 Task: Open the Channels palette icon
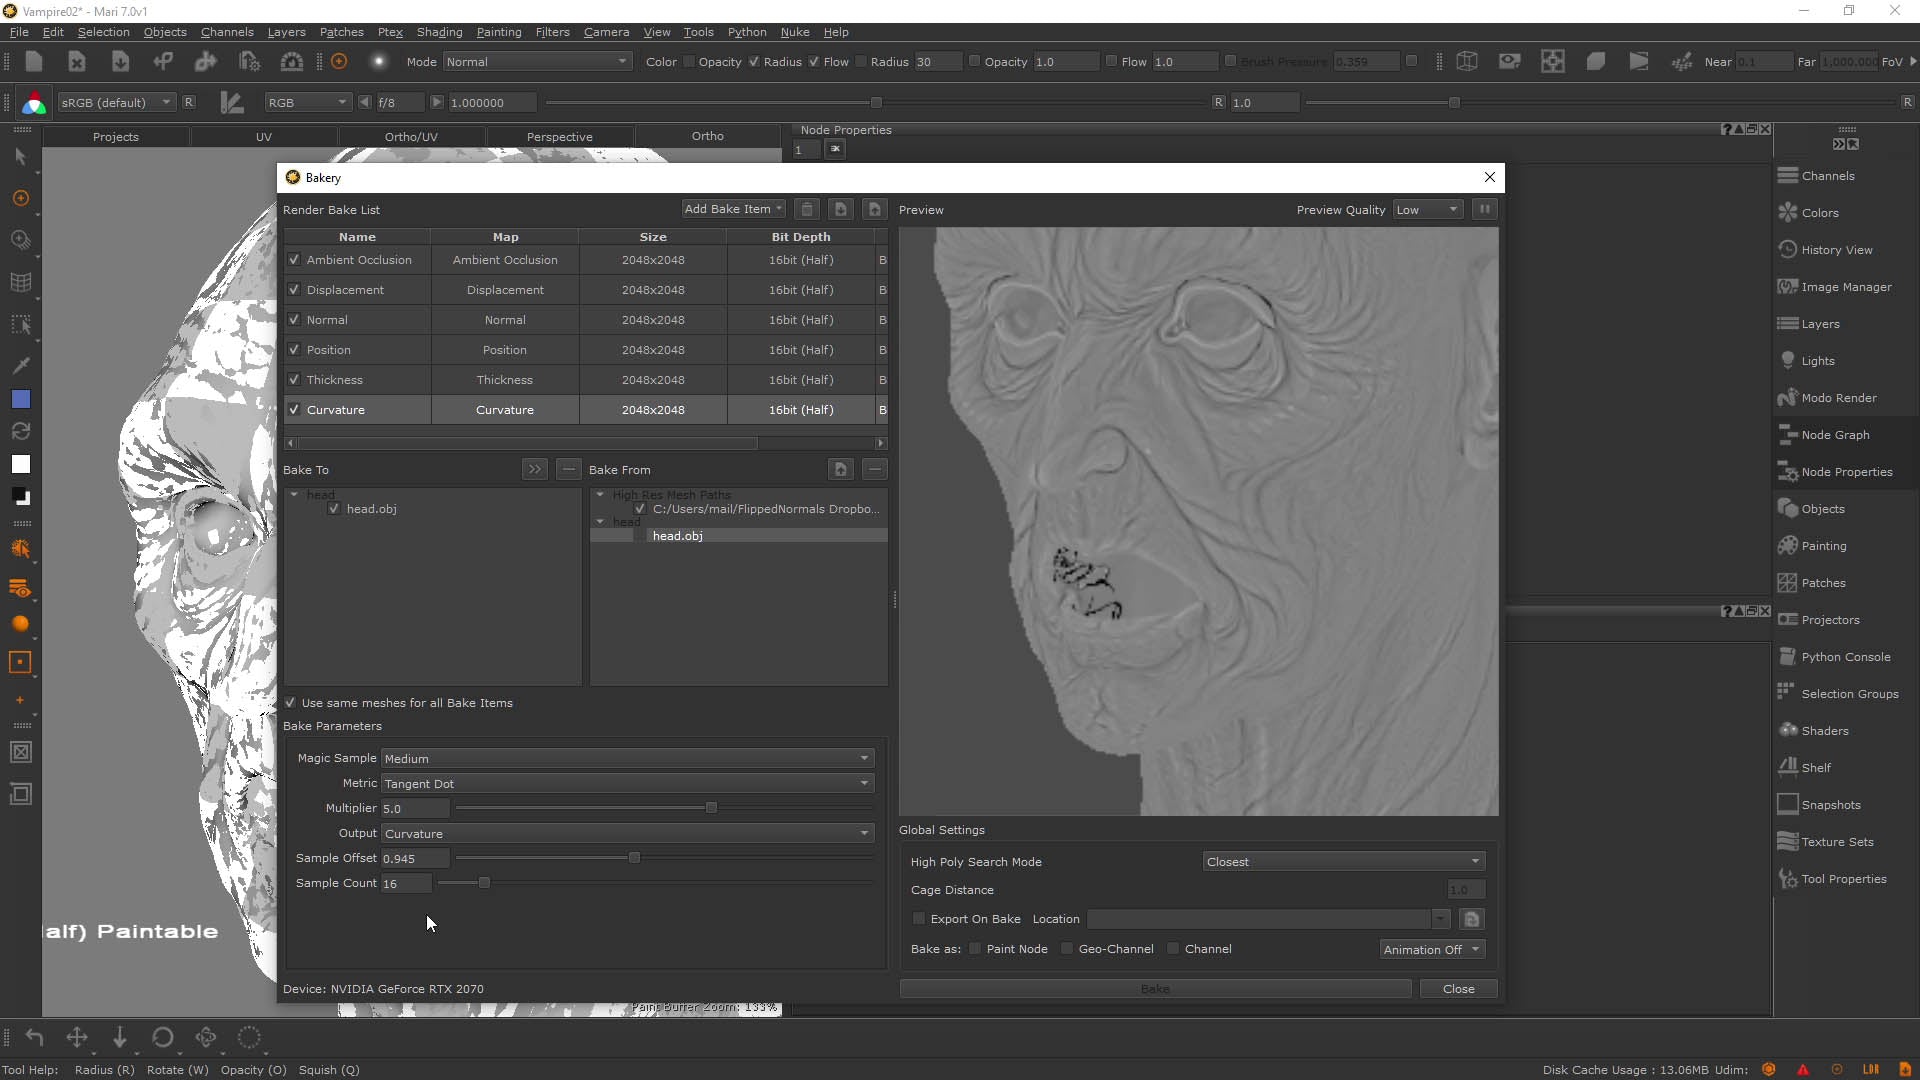[1788, 176]
